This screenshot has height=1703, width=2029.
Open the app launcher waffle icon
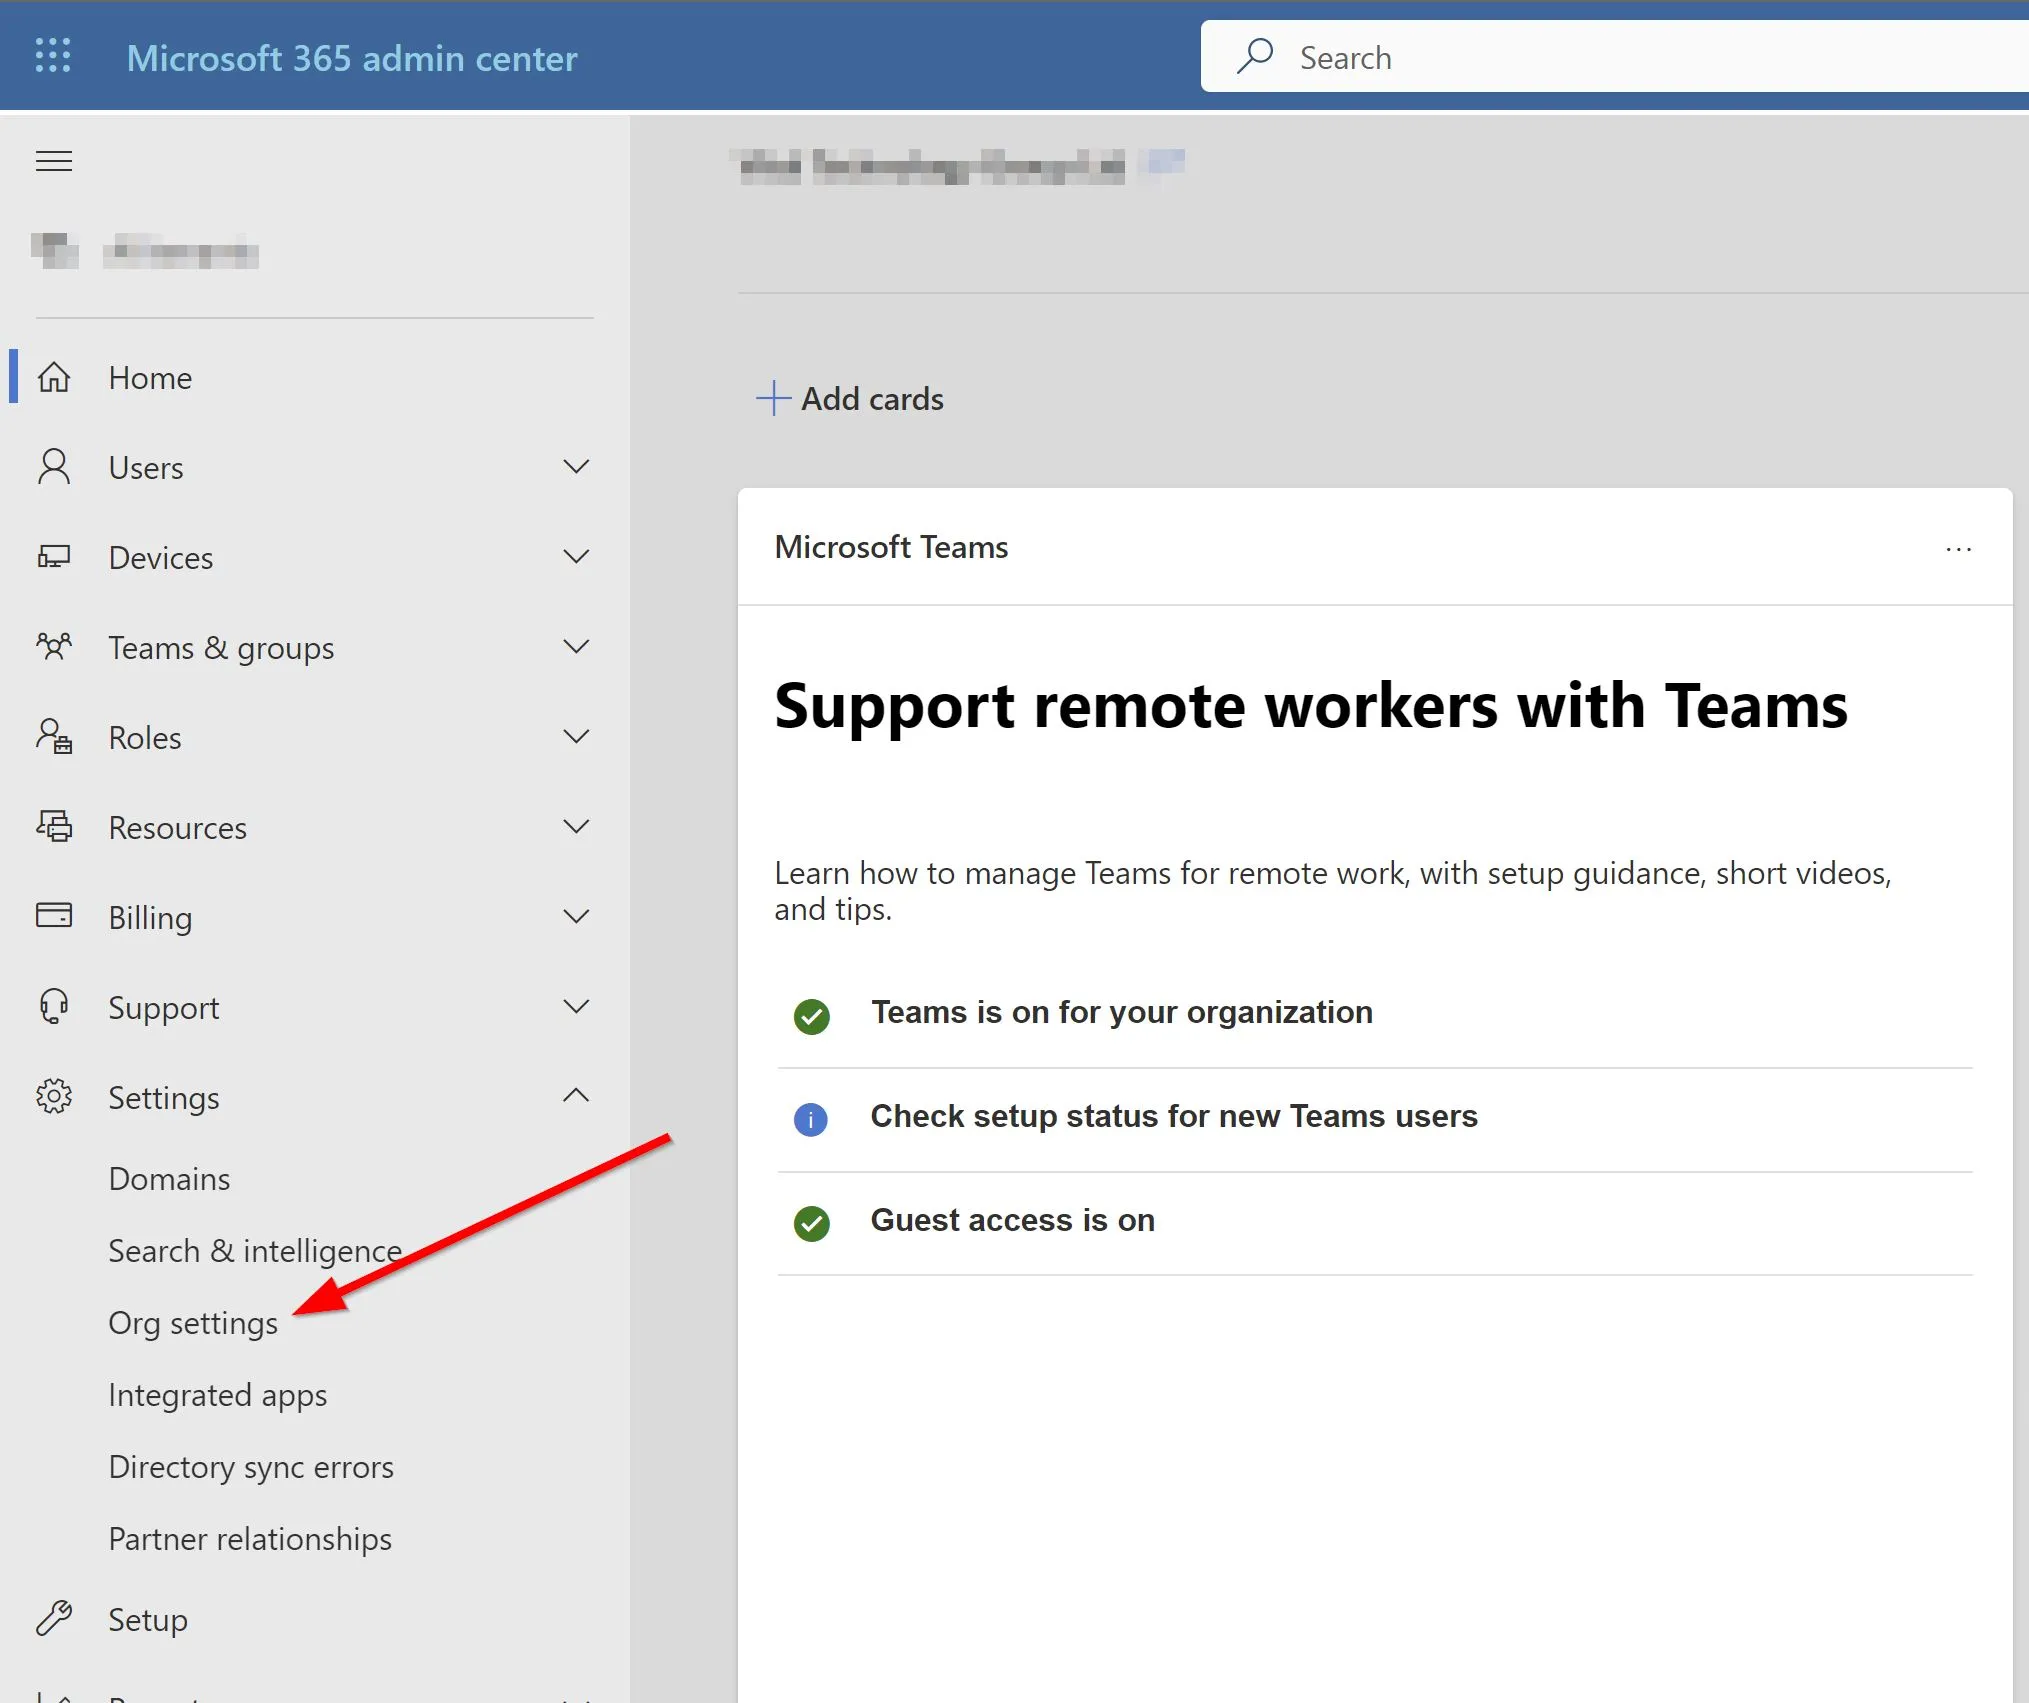(53, 56)
